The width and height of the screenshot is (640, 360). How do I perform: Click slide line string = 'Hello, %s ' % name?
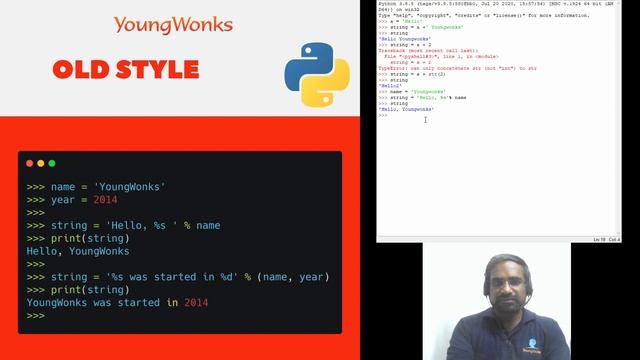tap(123, 226)
